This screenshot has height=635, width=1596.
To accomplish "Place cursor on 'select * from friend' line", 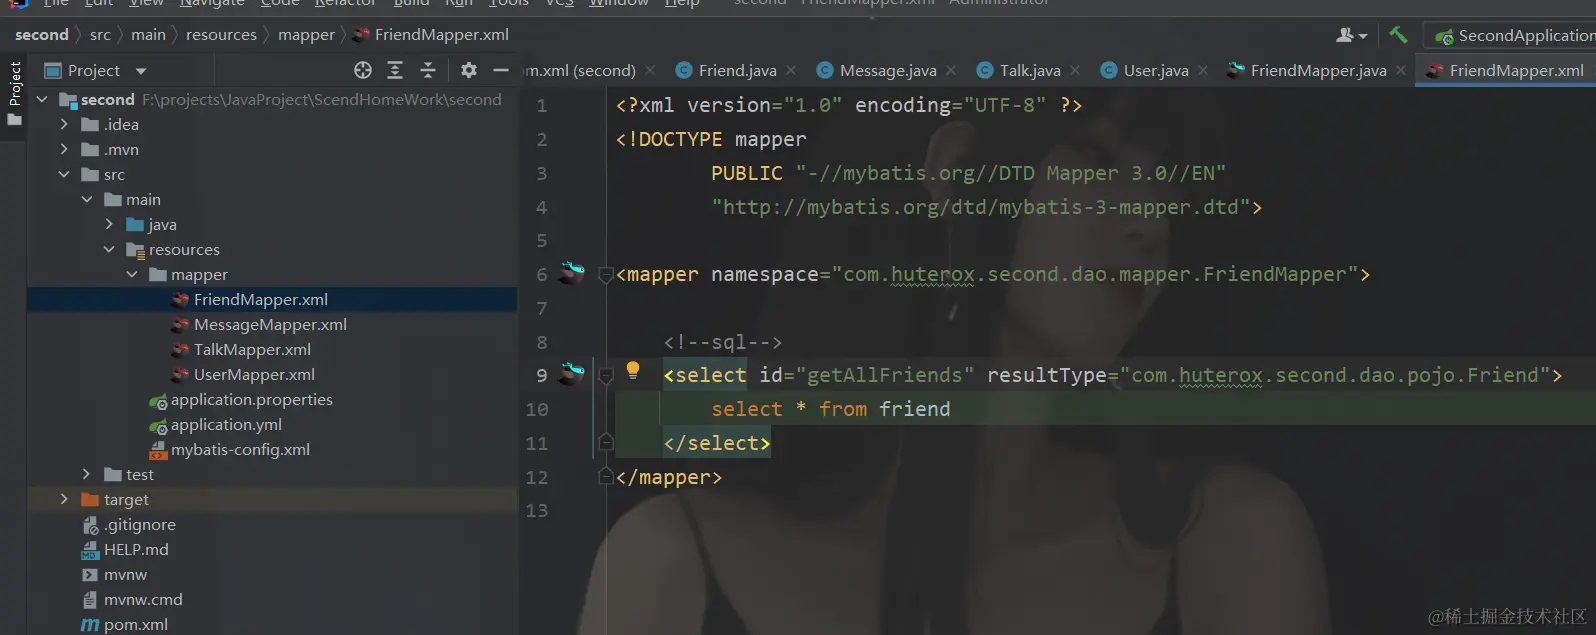I will 831,409.
